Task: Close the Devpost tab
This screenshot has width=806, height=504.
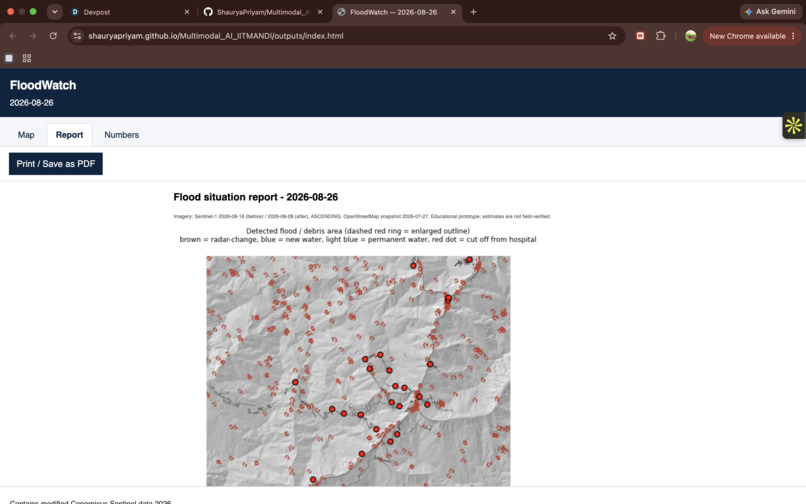Action: click(x=187, y=12)
